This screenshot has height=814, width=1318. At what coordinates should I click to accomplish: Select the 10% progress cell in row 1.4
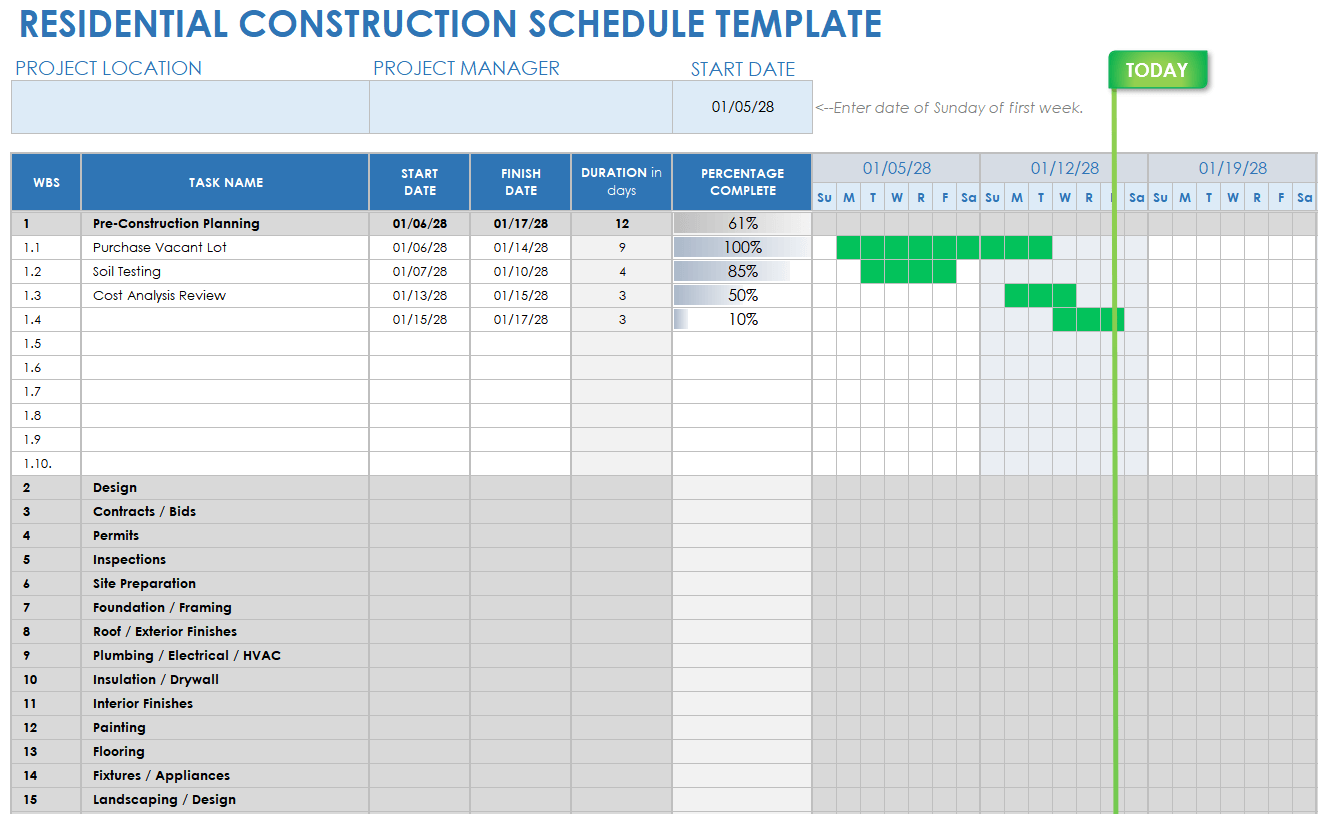(742, 319)
